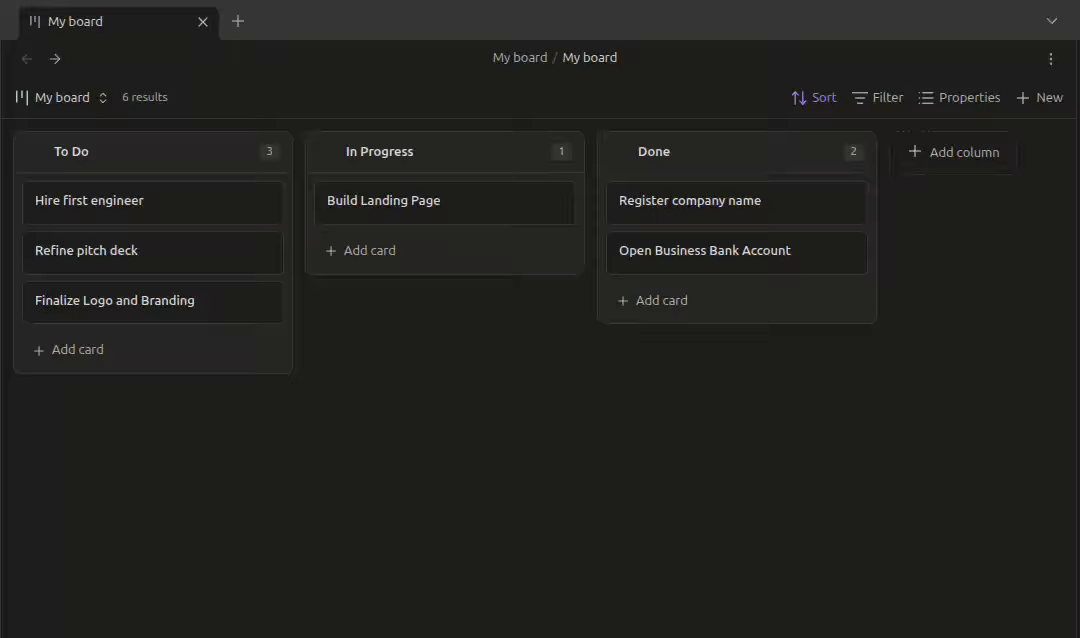The image size is (1080, 638).
Task: Add a card to the In Progress column
Action: (361, 251)
